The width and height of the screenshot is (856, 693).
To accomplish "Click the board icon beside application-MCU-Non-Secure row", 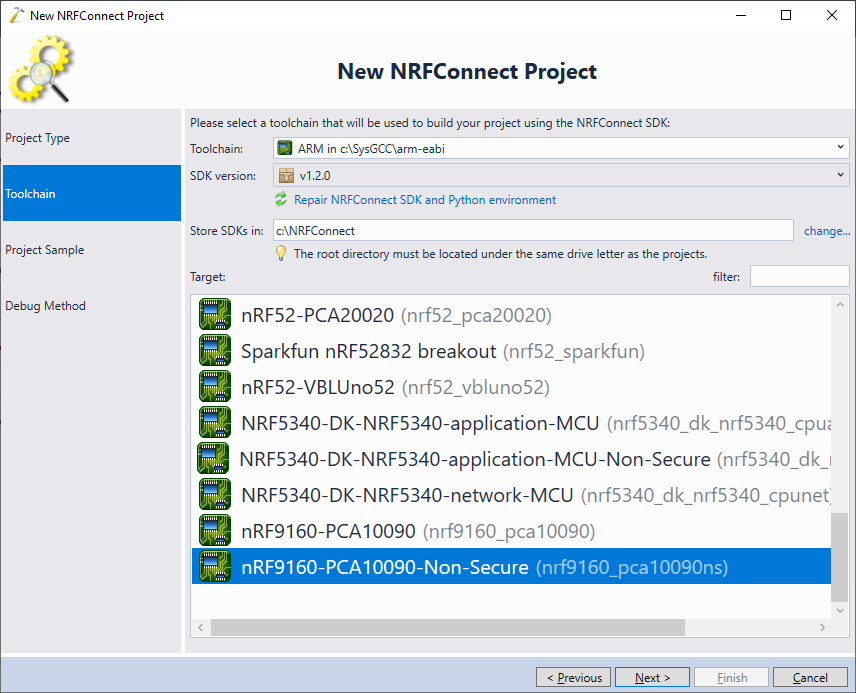I will tap(213, 458).
